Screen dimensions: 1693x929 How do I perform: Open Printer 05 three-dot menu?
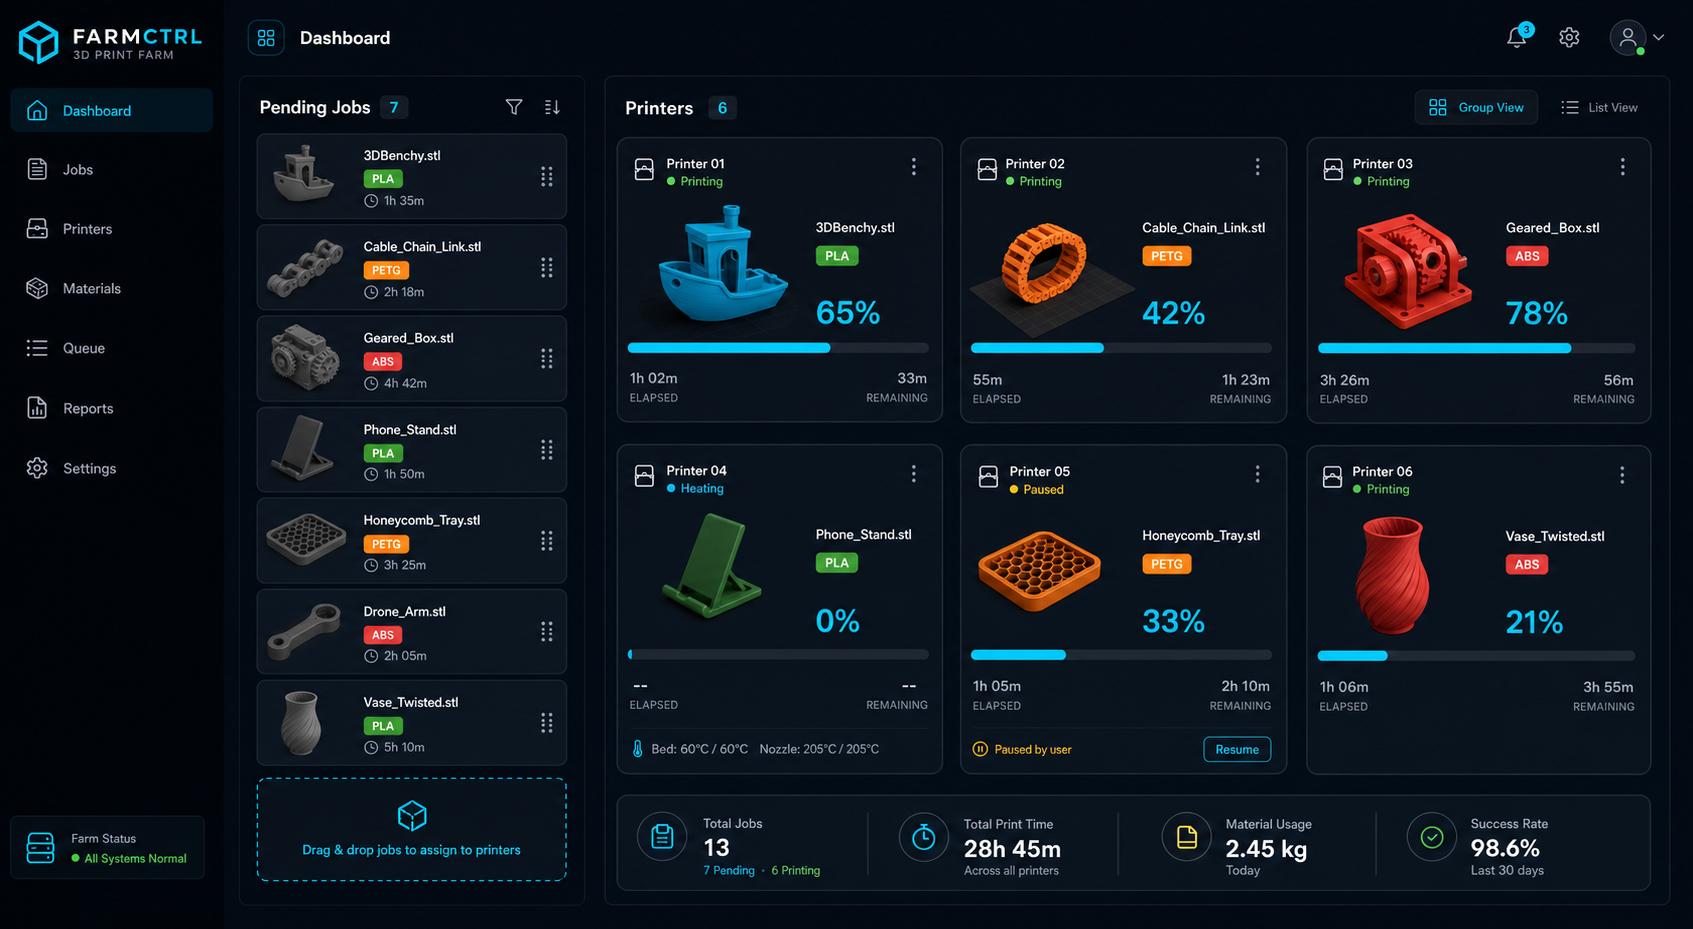(1257, 474)
